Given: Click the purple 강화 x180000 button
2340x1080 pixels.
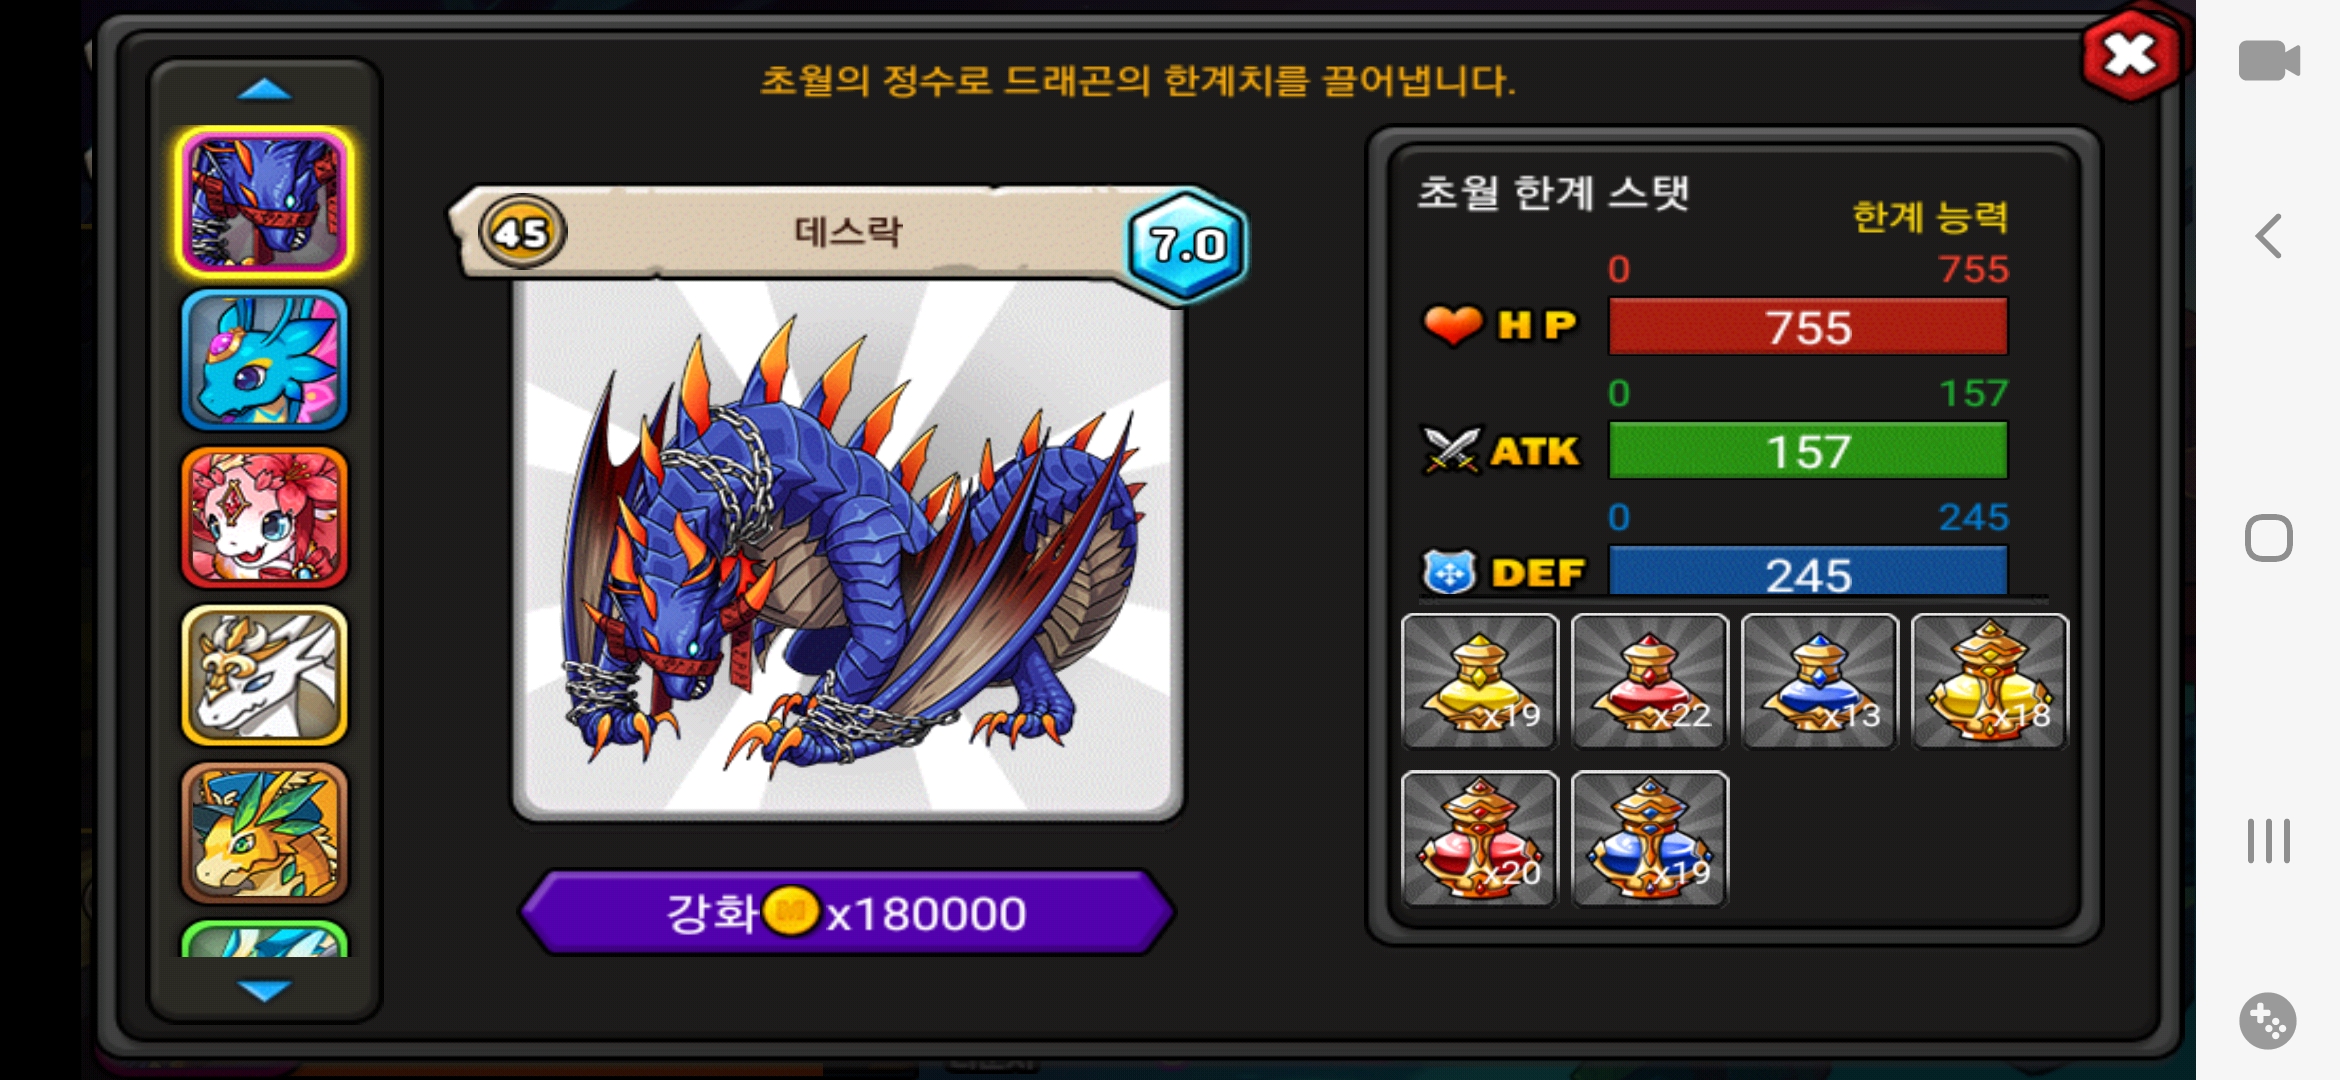Looking at the screenshot, I should click(846, 912).
